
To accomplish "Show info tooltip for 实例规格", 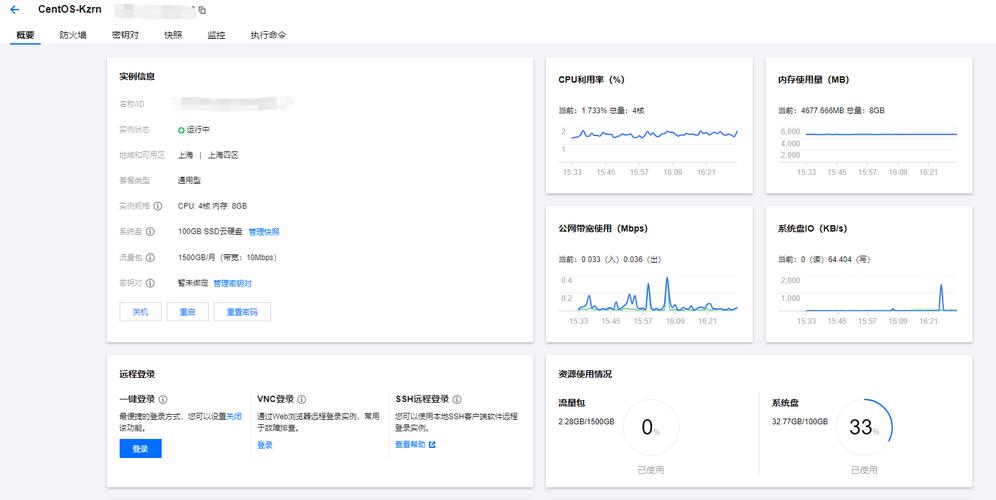I will click(x=158, y=206).
